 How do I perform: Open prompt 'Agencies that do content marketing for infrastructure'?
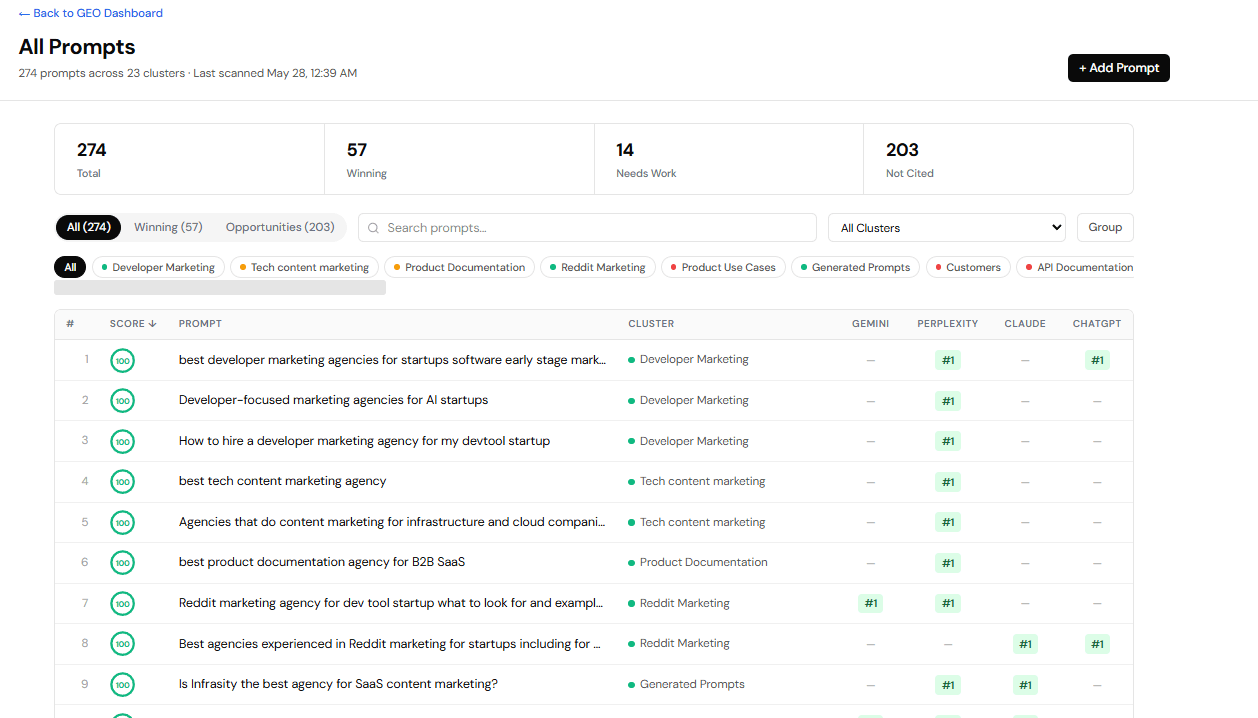(392, 522)
